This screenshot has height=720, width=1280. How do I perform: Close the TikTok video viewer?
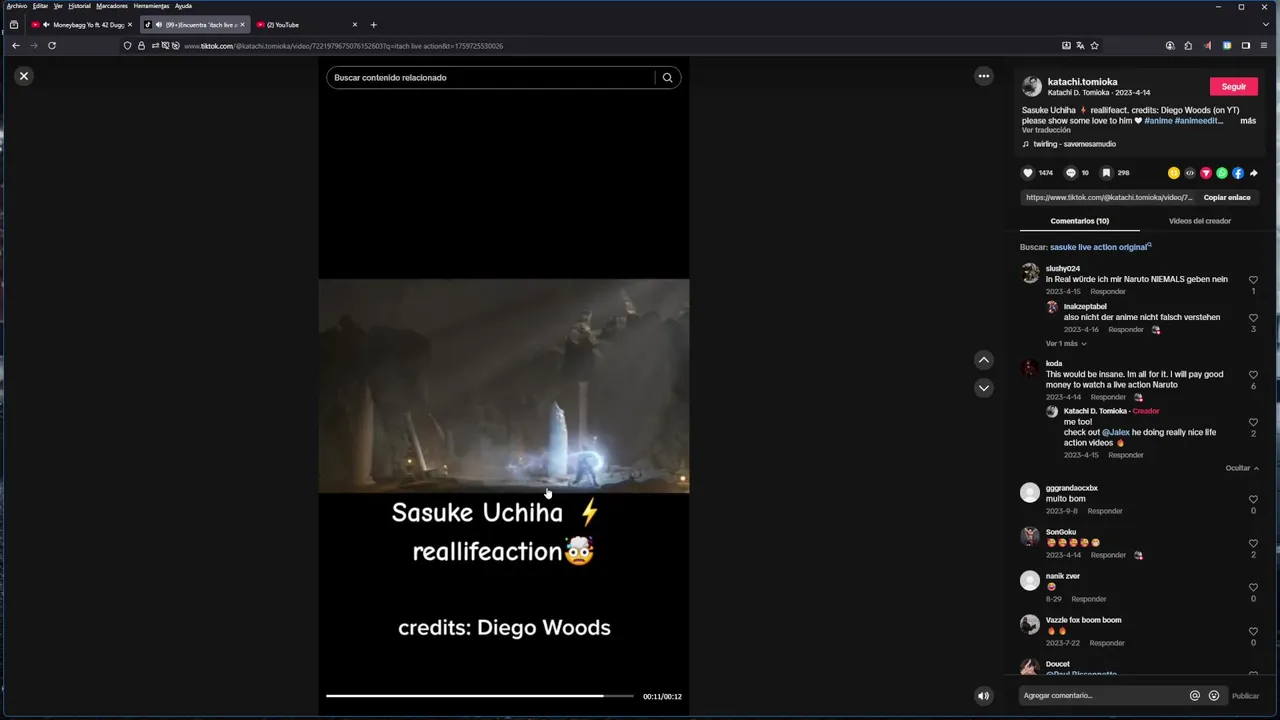[24, 76]
